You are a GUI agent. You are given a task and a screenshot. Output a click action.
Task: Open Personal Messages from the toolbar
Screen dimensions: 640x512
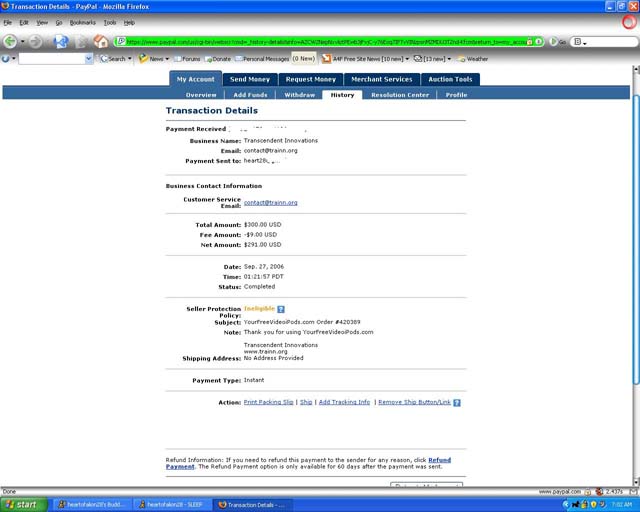pyautogui.click(x=262, y=59)
